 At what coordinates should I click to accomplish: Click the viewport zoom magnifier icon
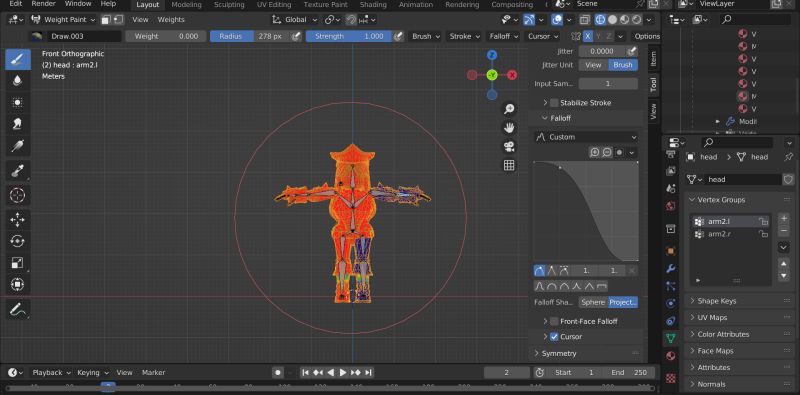coord(509,109)
